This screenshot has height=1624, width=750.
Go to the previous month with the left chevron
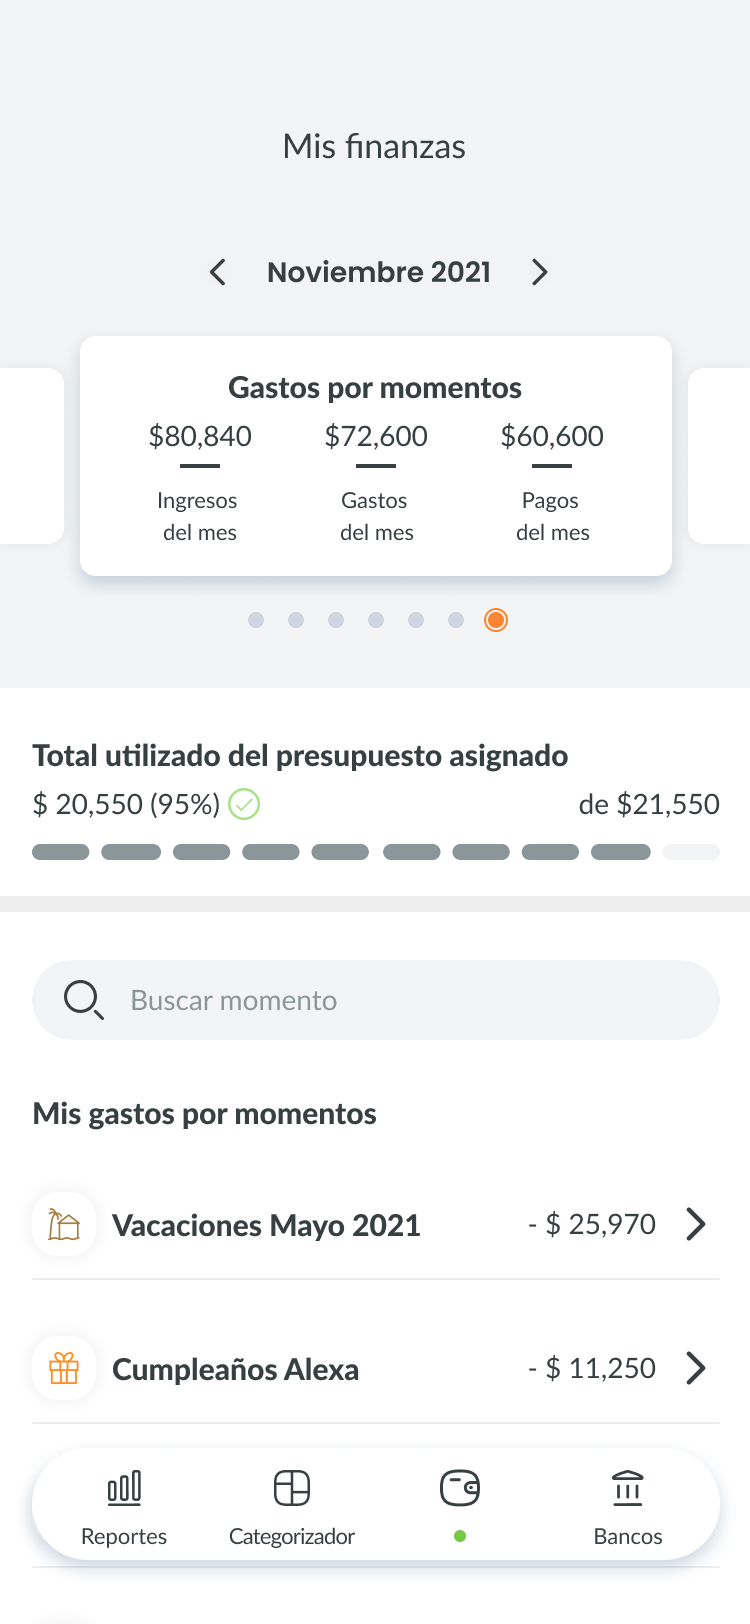click(218, 272)
